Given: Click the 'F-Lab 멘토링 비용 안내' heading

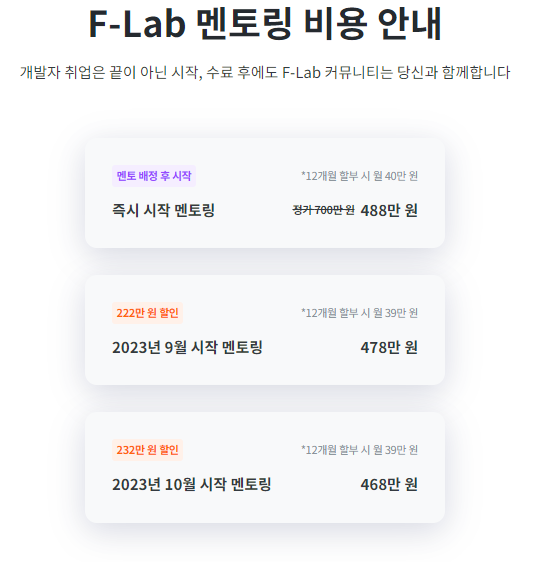Looking at the screenshot, I should pyautogui.click(x=265, y=24).
